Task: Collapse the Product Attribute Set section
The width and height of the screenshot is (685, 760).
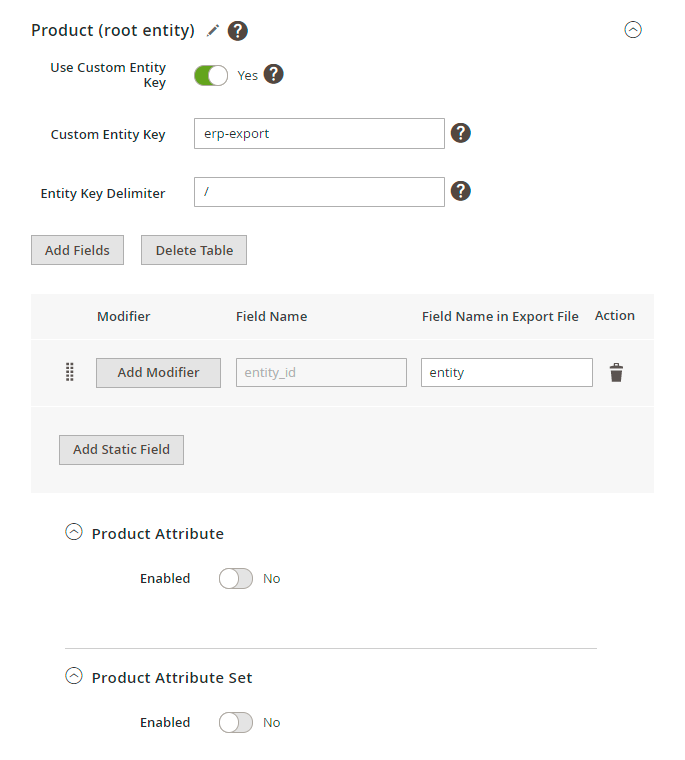Action: 73,677
